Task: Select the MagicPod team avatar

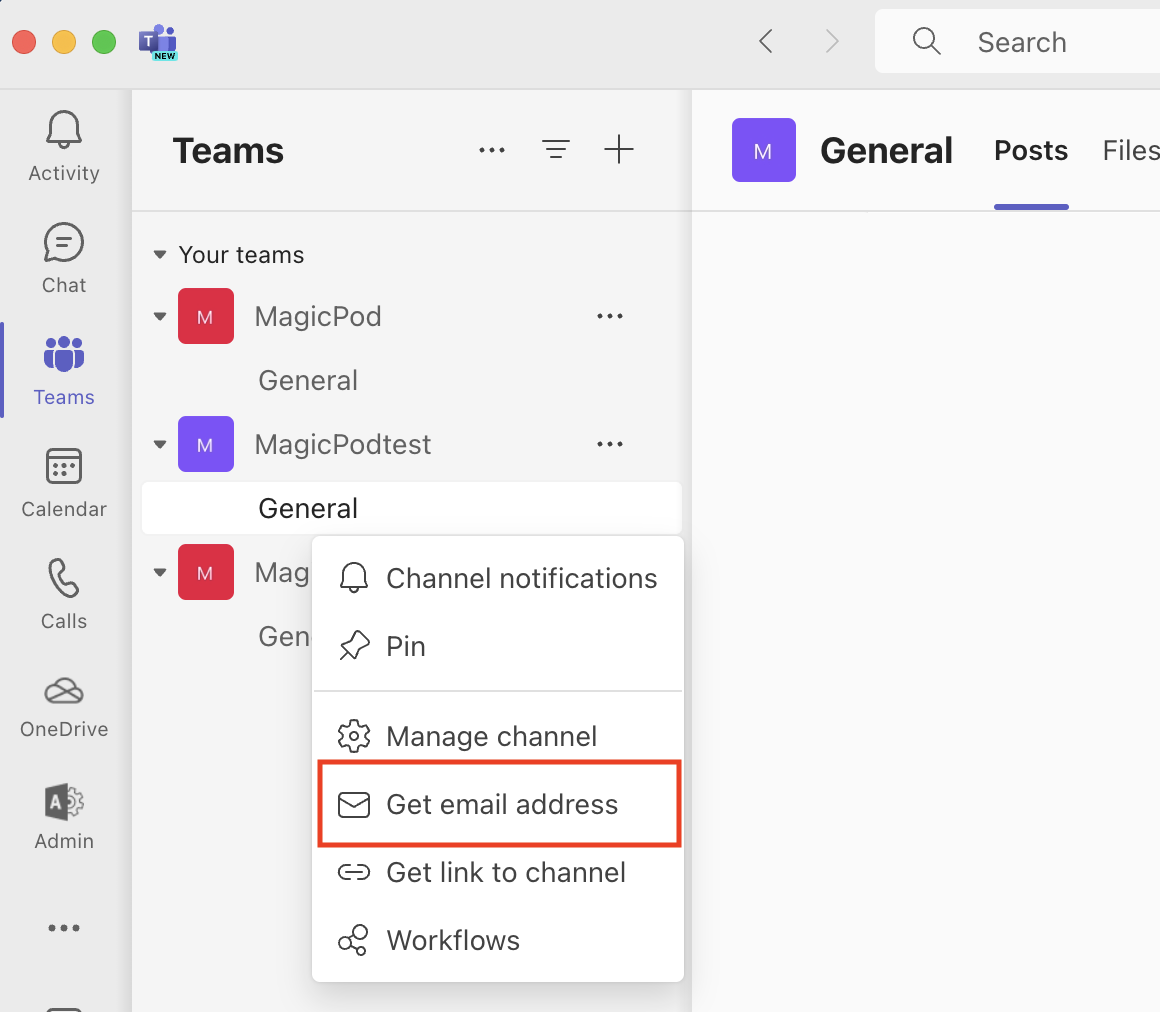Action: click(x=206, y=317)
